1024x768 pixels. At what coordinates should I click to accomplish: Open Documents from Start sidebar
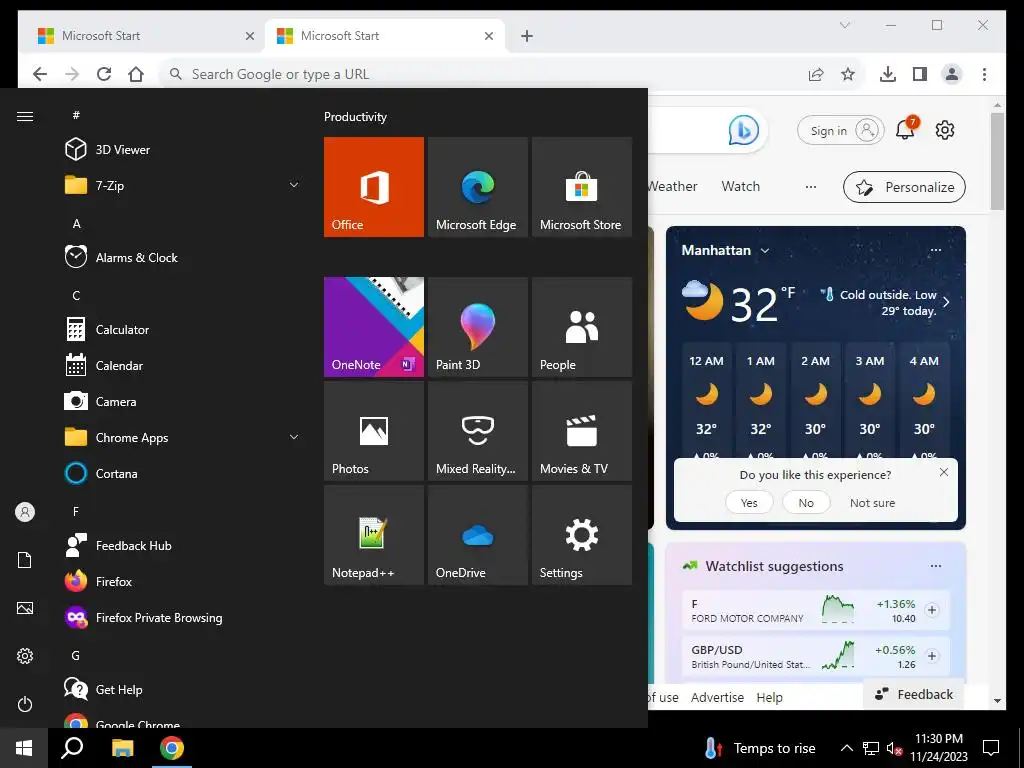(x=25, y=560)
